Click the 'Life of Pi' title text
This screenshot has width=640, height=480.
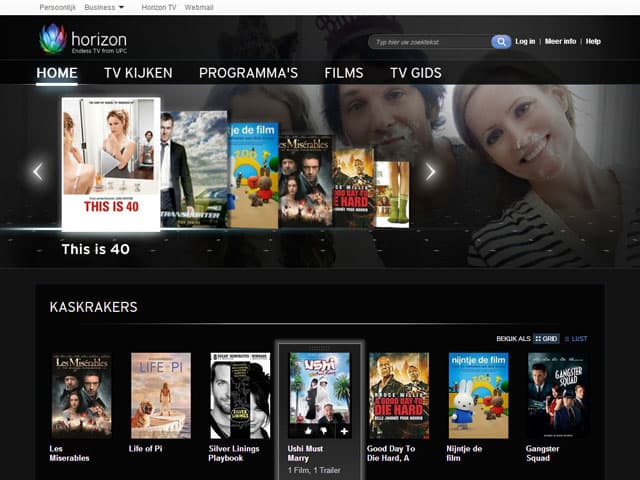coord(145,449)
